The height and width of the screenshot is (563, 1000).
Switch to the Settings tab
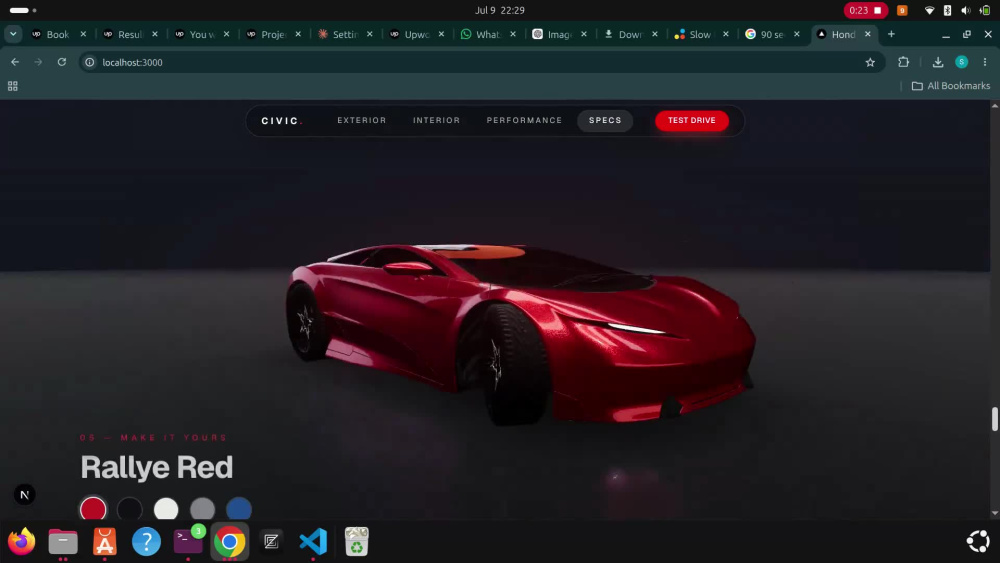click(344, 34)
